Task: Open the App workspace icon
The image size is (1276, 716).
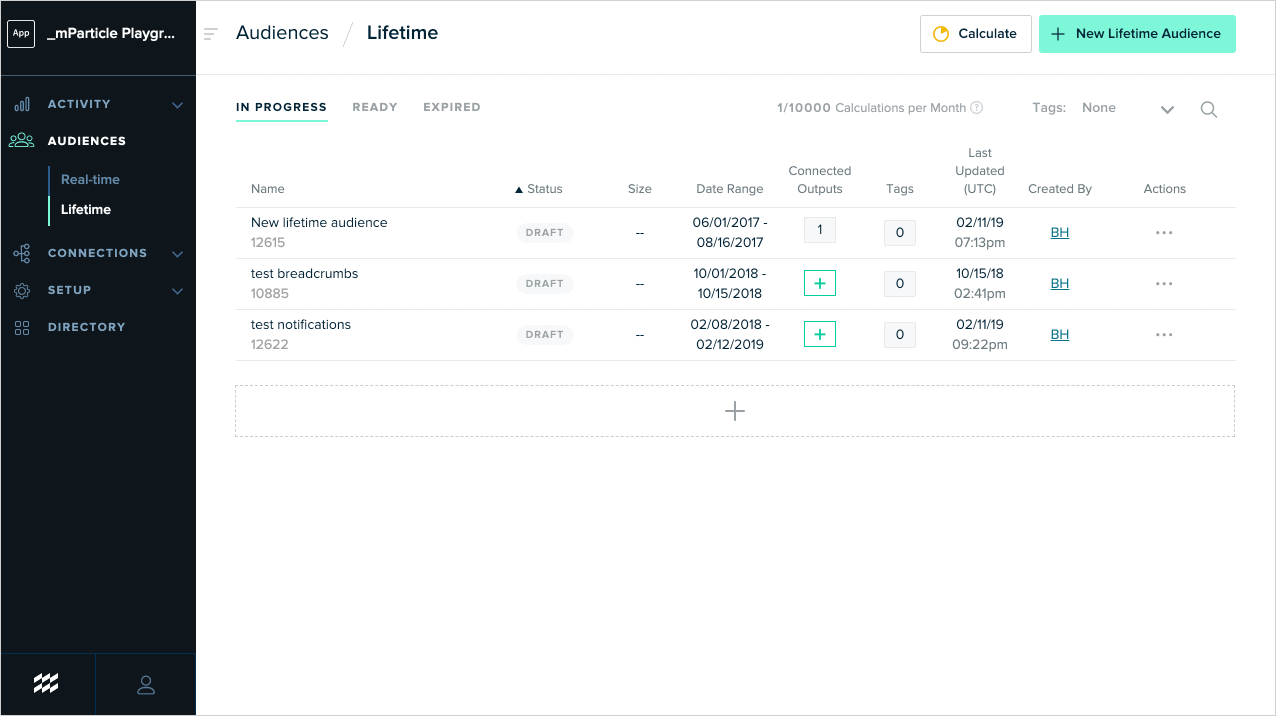Action: click(x=21, y=33)
